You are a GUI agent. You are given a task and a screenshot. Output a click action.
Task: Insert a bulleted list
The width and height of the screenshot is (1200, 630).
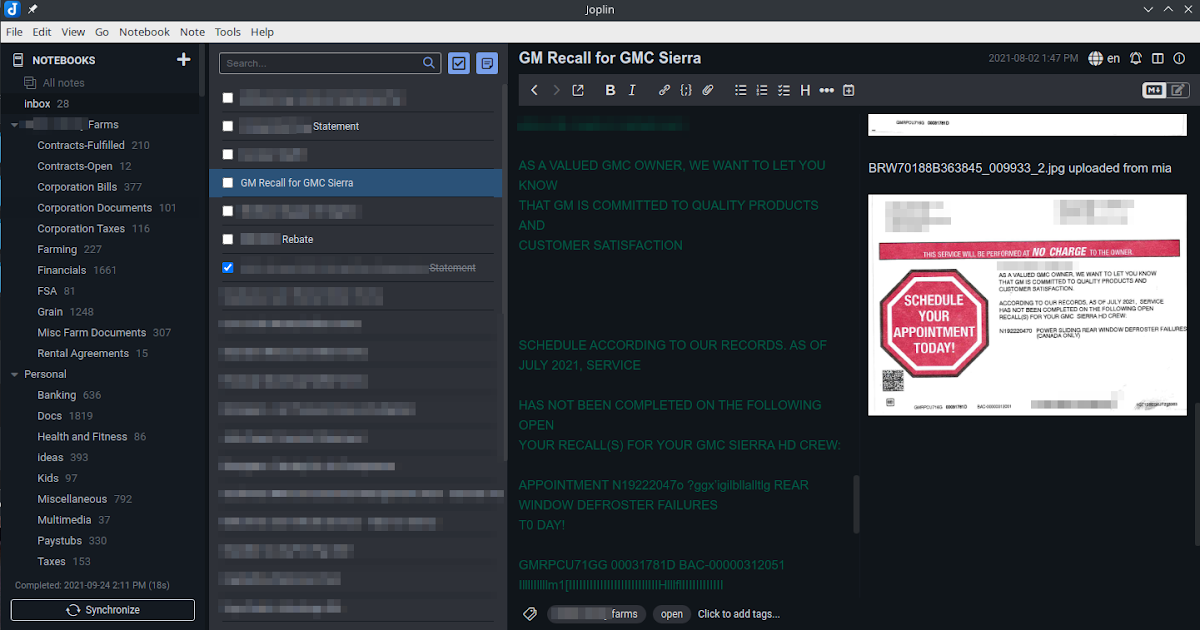click(740, 90)
